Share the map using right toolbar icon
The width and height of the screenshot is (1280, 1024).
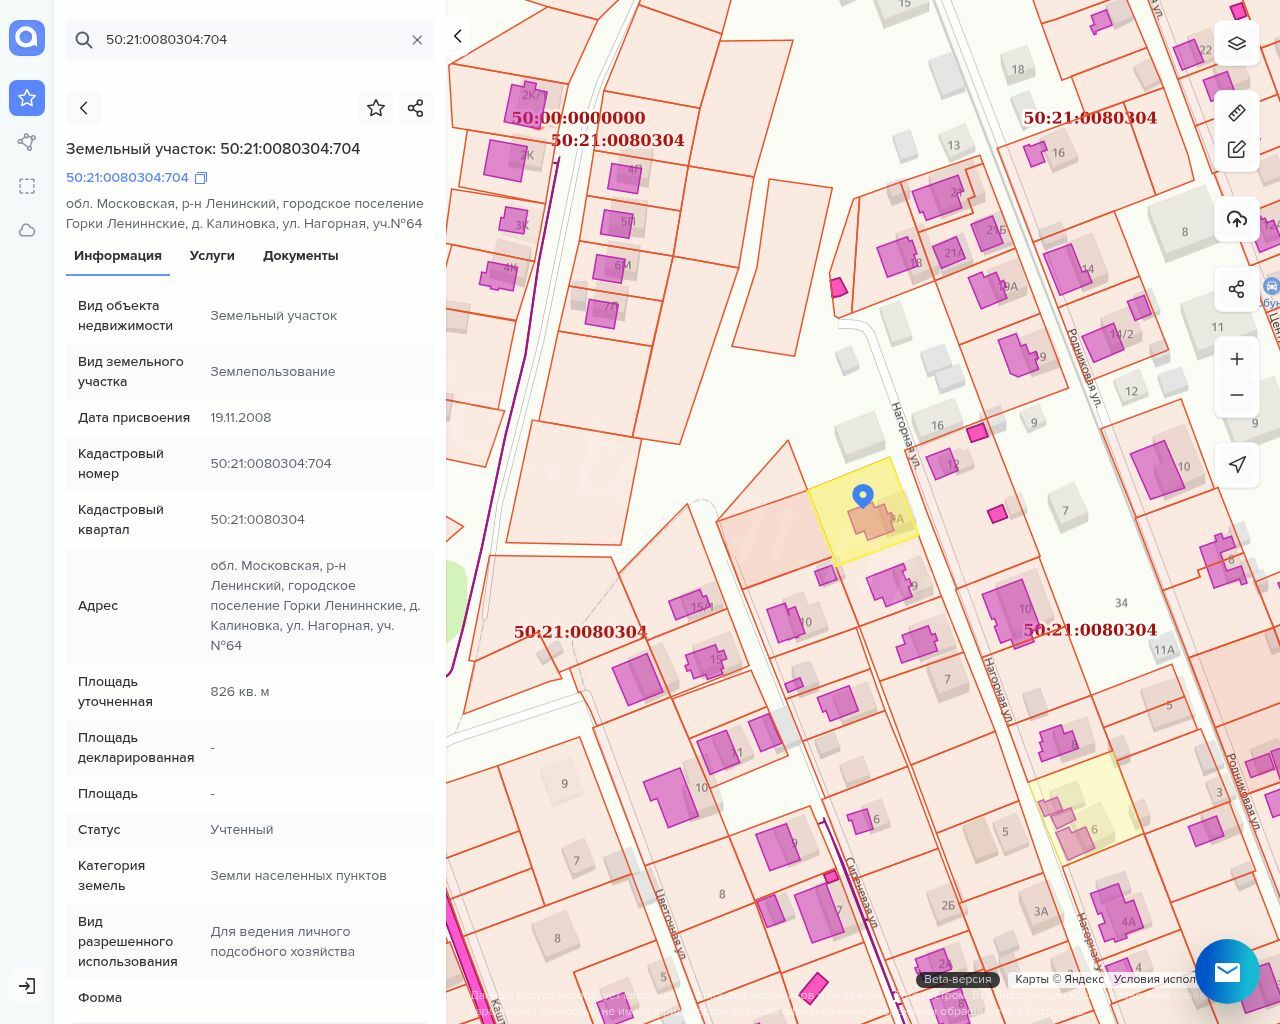click(x=1236, y=289)
